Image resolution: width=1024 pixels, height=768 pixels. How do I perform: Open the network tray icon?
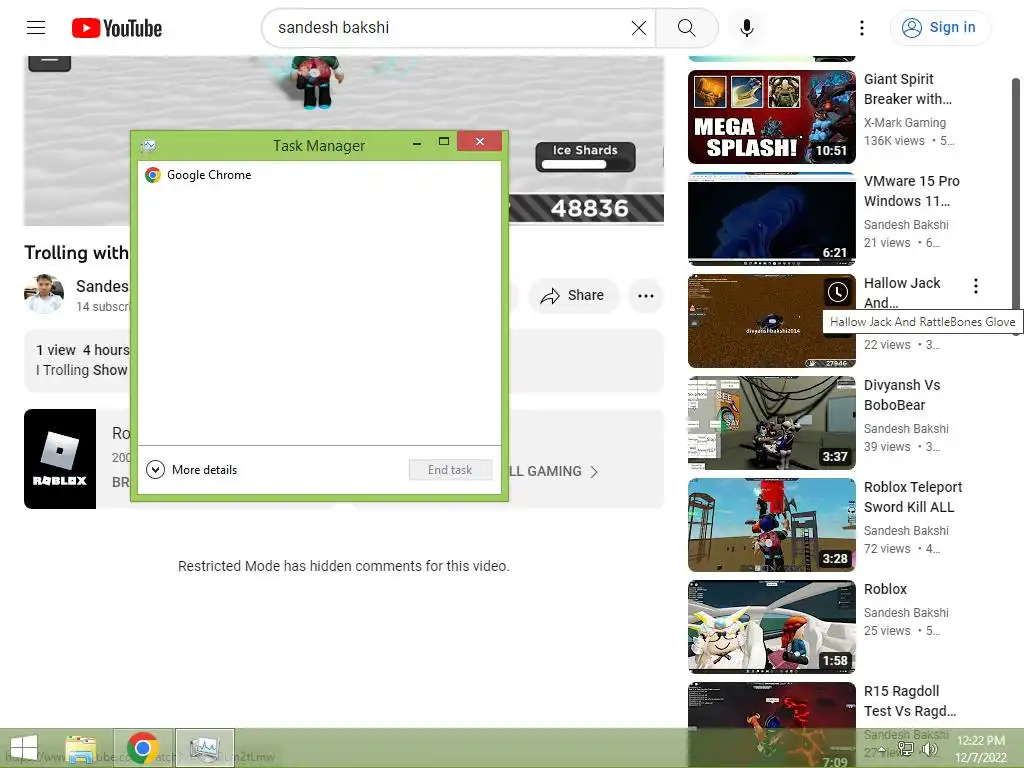pyautogui.click(x=905, y=749)
